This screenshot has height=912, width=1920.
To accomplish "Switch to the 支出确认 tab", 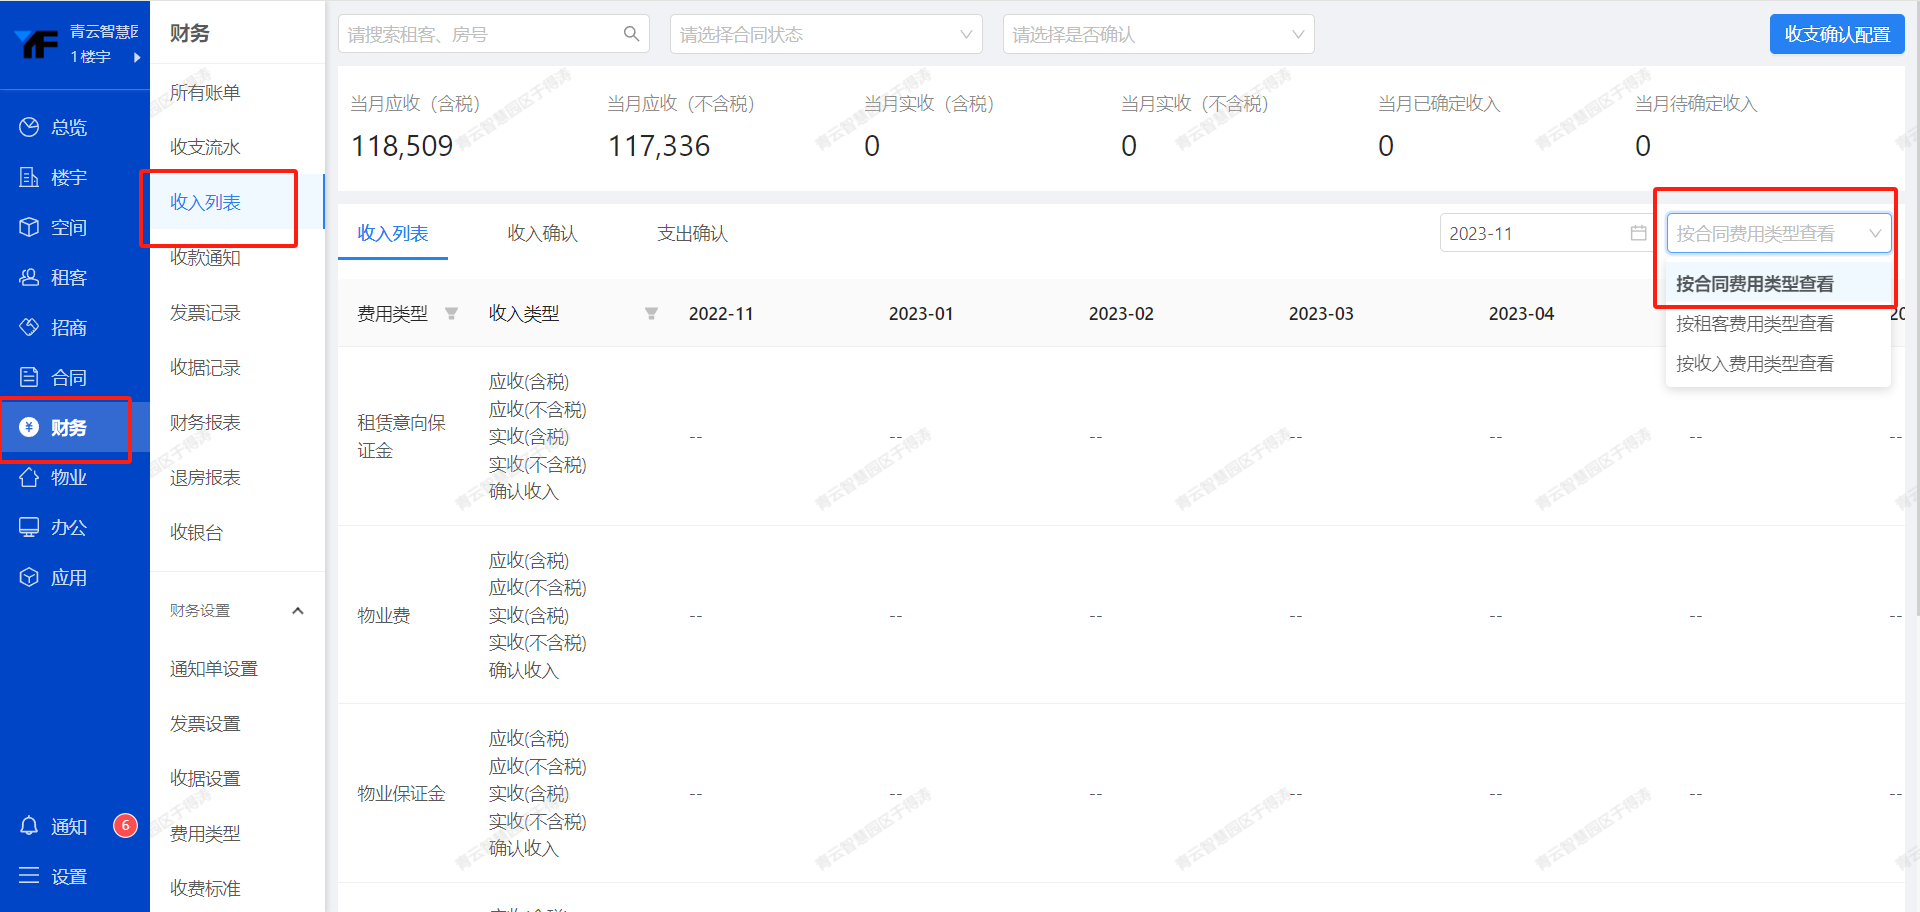I will (x=692, y=233).
